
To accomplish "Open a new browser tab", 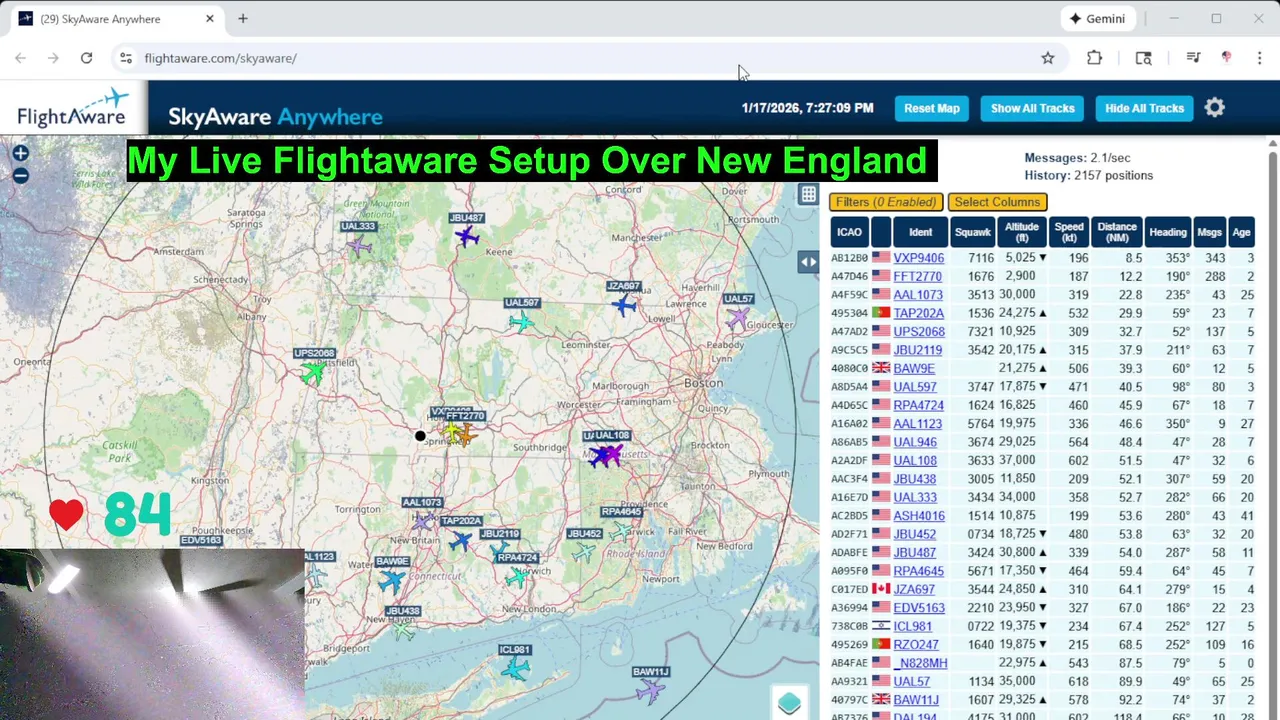I will point(242,18).
